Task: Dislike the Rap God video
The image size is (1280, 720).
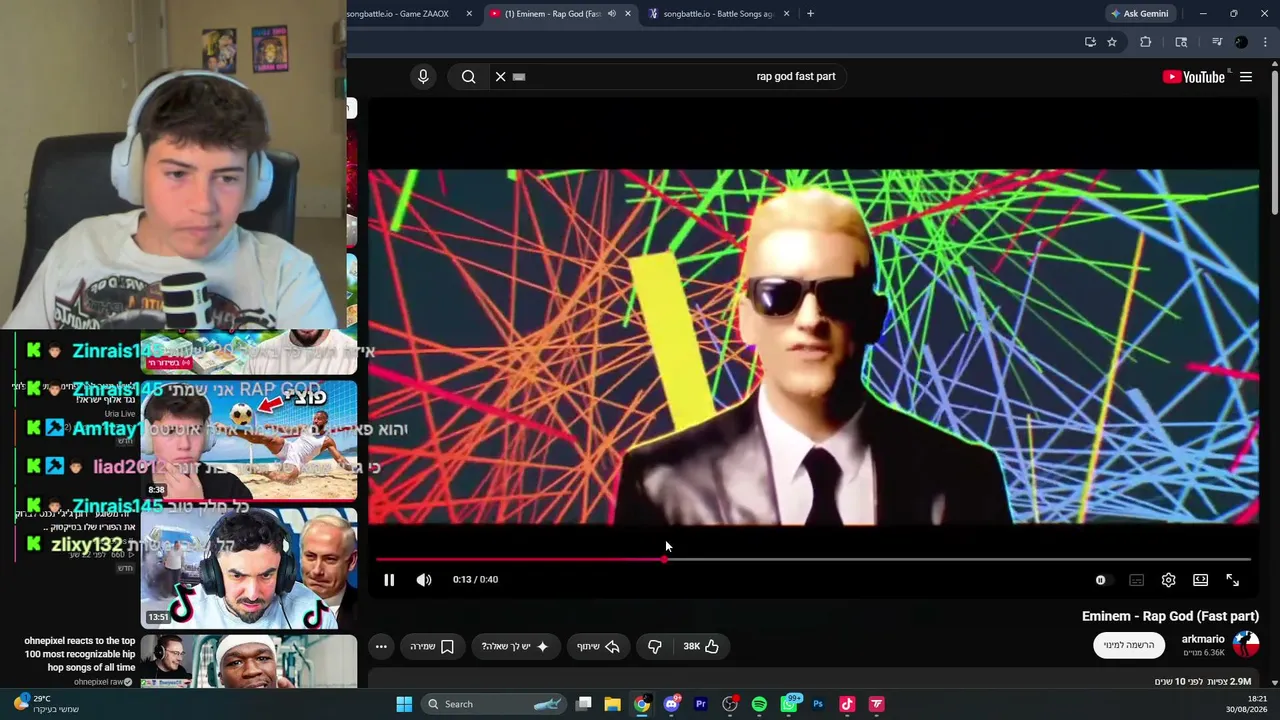Action: pos(655,647)
